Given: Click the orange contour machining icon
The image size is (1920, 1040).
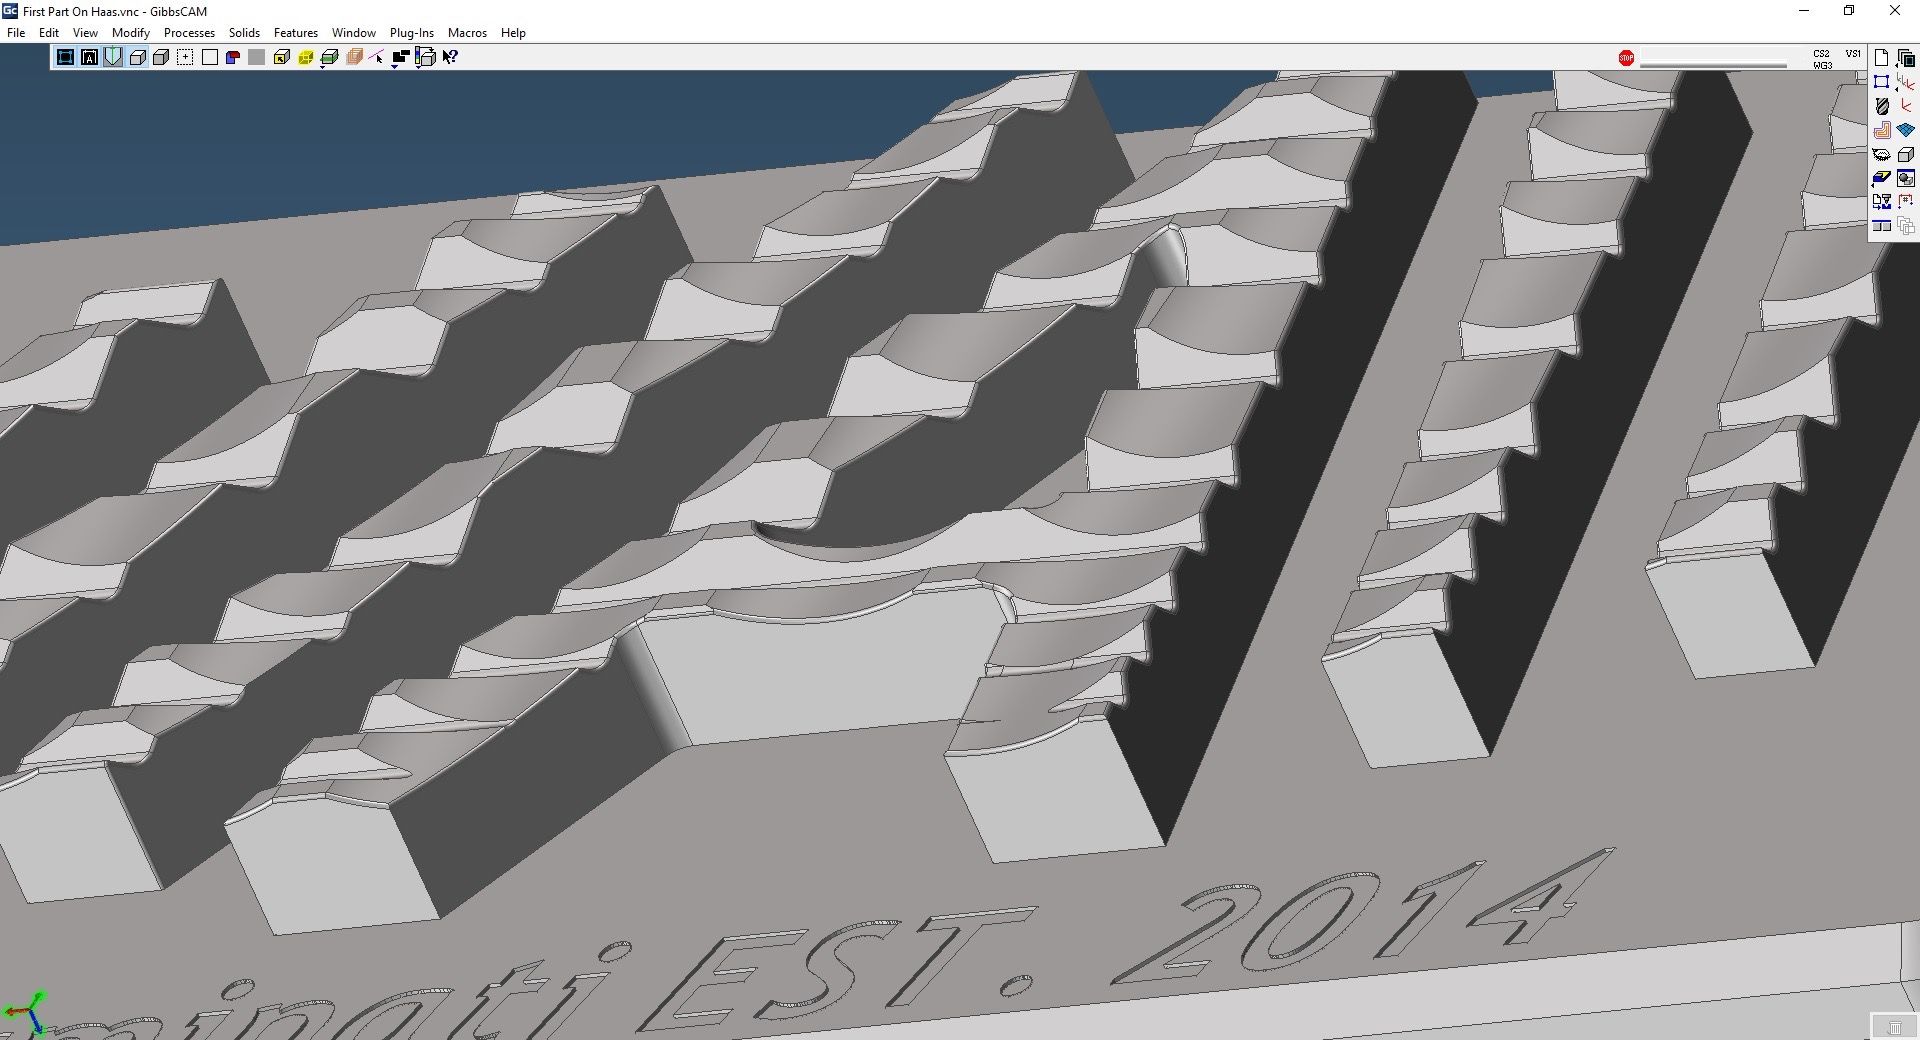Looking at the screenshot, I should (x=1881, y=130).
